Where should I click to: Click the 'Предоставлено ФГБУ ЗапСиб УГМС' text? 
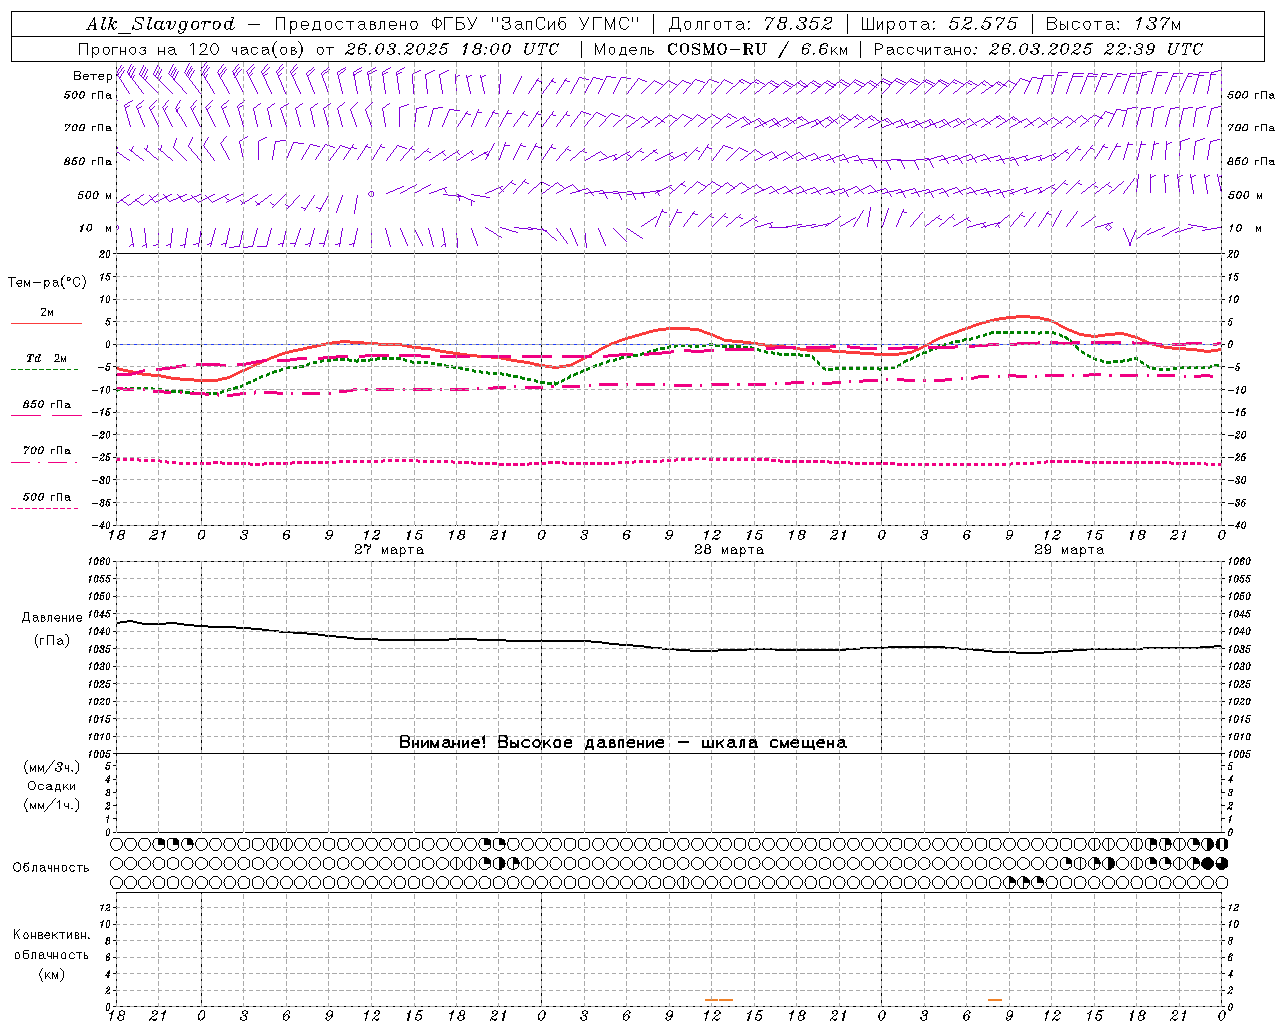(457, 24)
